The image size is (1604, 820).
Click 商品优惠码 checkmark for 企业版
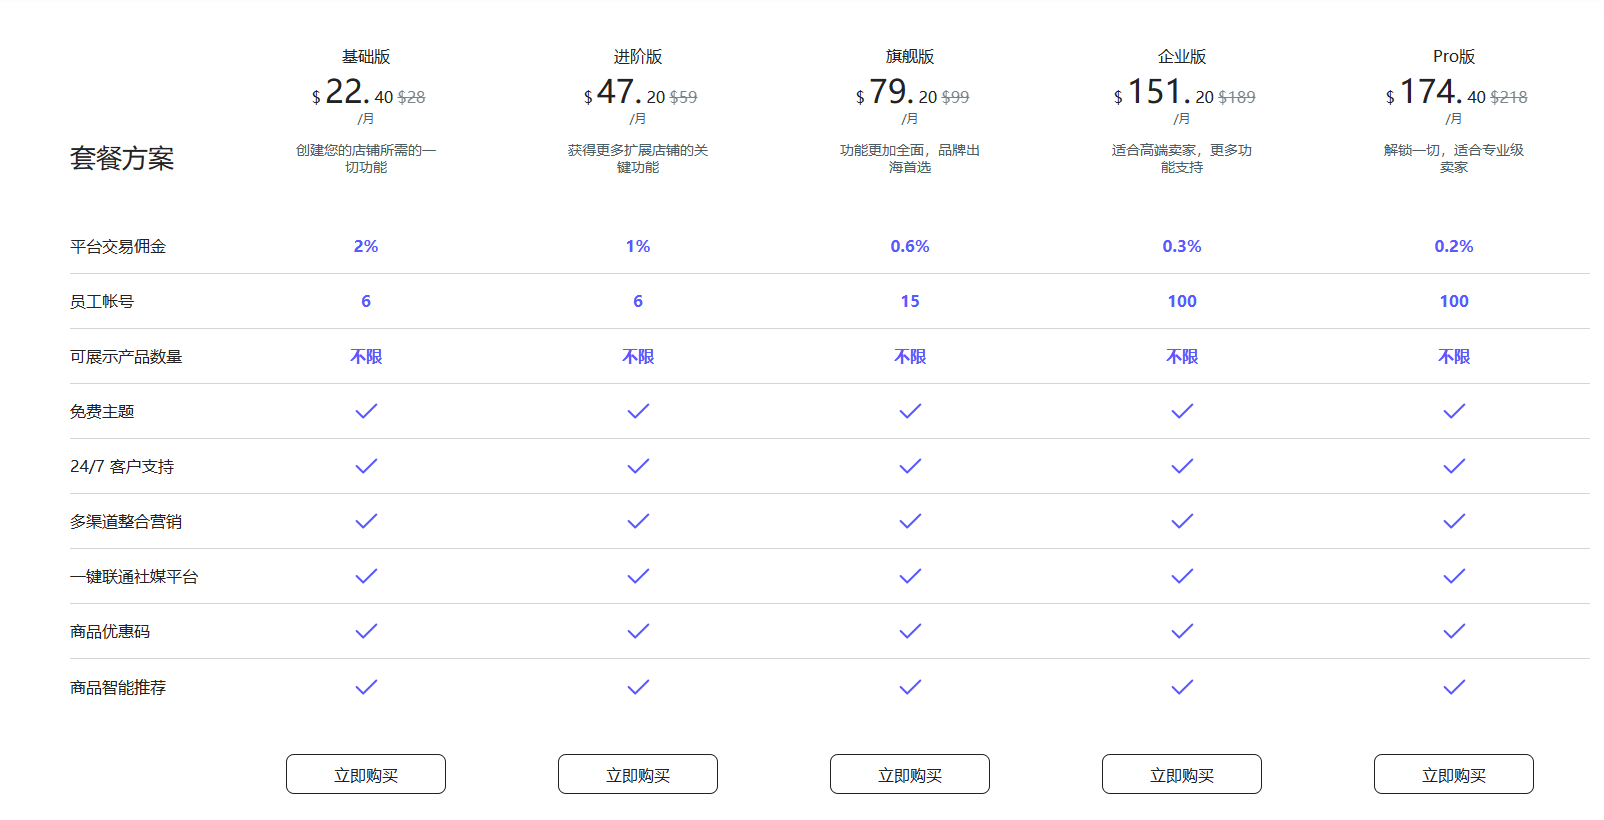tap(1182, 631)
